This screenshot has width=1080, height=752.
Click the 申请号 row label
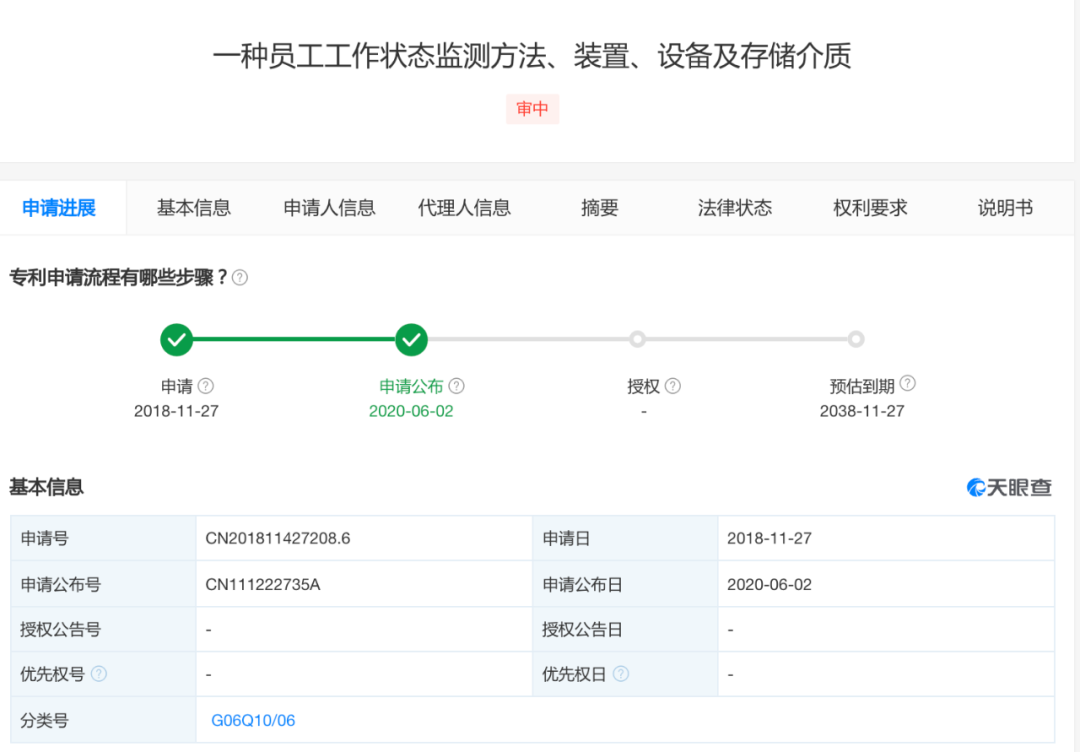pos(45,539)
